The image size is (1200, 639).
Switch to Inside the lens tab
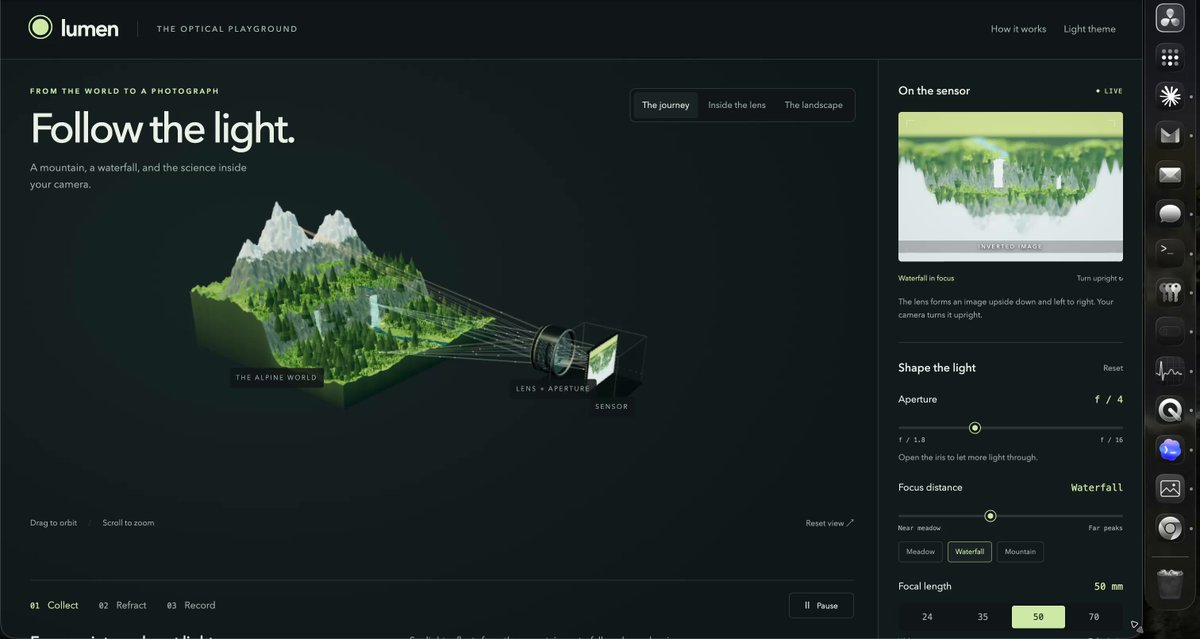click(x=737, y=105)
